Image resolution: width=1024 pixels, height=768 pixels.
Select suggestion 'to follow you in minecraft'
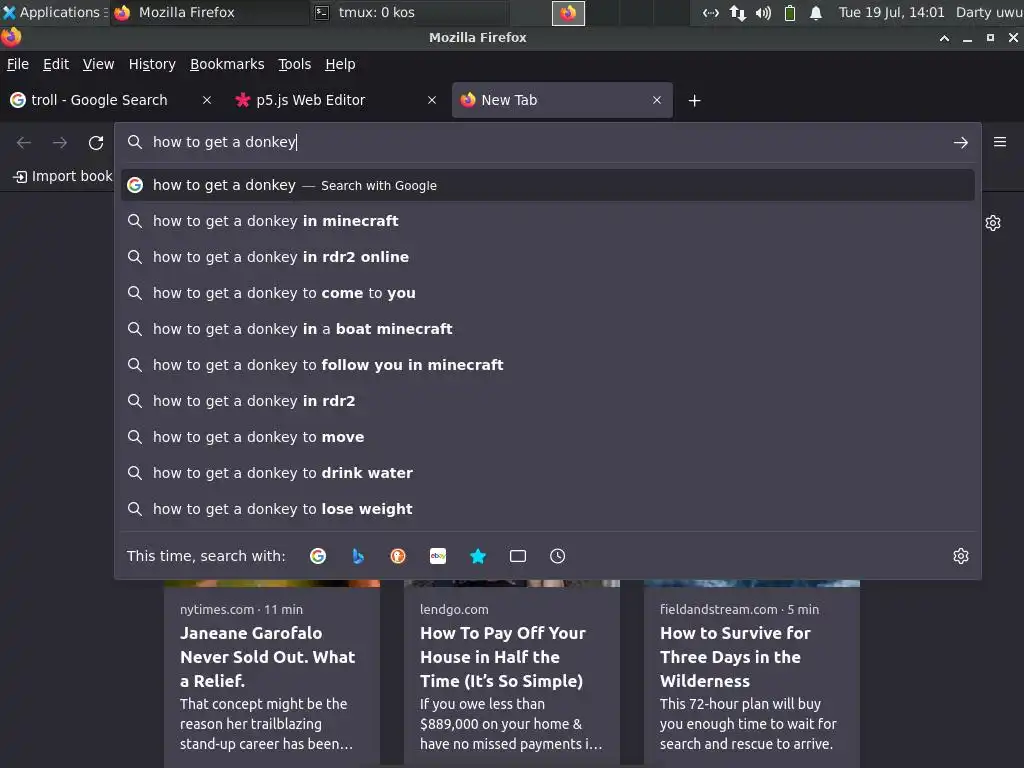pyautogui.click(x=547, y=365)
